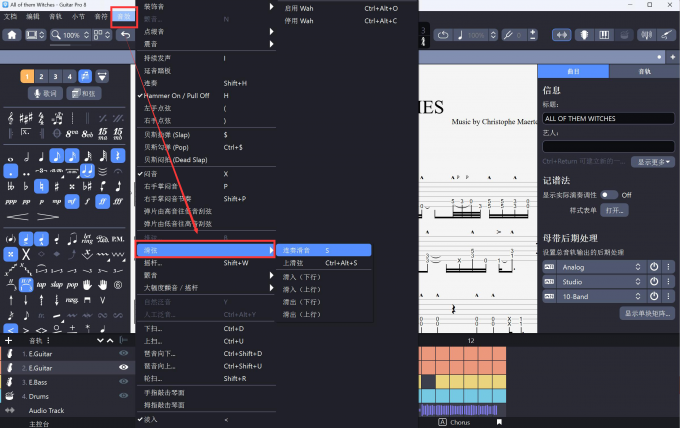Click the 歌词 lyrics microphone button
The height and width of the screenshot is (428, 680).
43,93
